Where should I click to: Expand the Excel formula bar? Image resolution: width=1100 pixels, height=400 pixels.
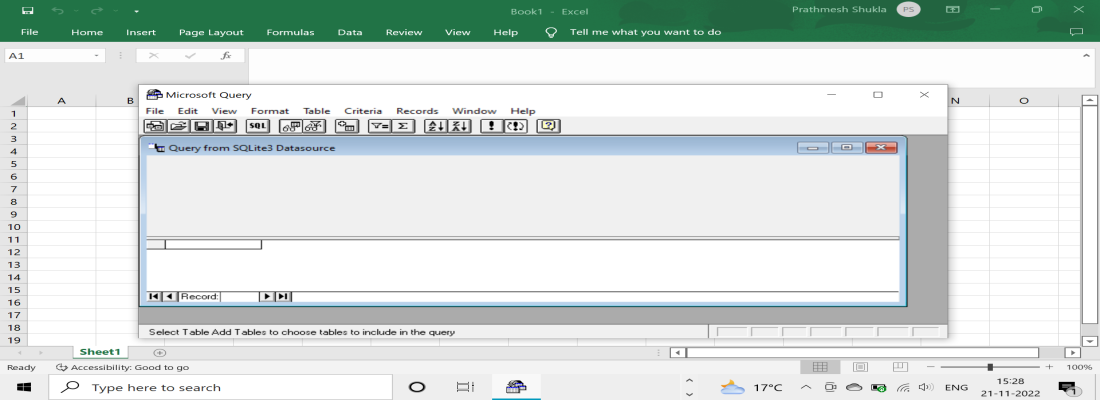(x=1087, y=54)
